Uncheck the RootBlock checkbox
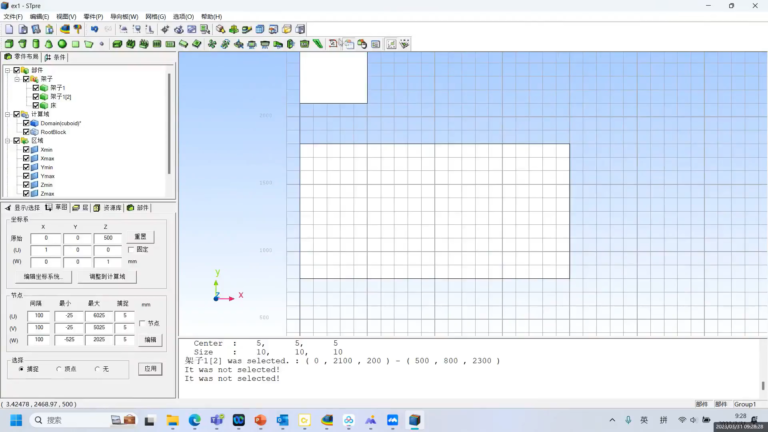 (x=26, y=132)
